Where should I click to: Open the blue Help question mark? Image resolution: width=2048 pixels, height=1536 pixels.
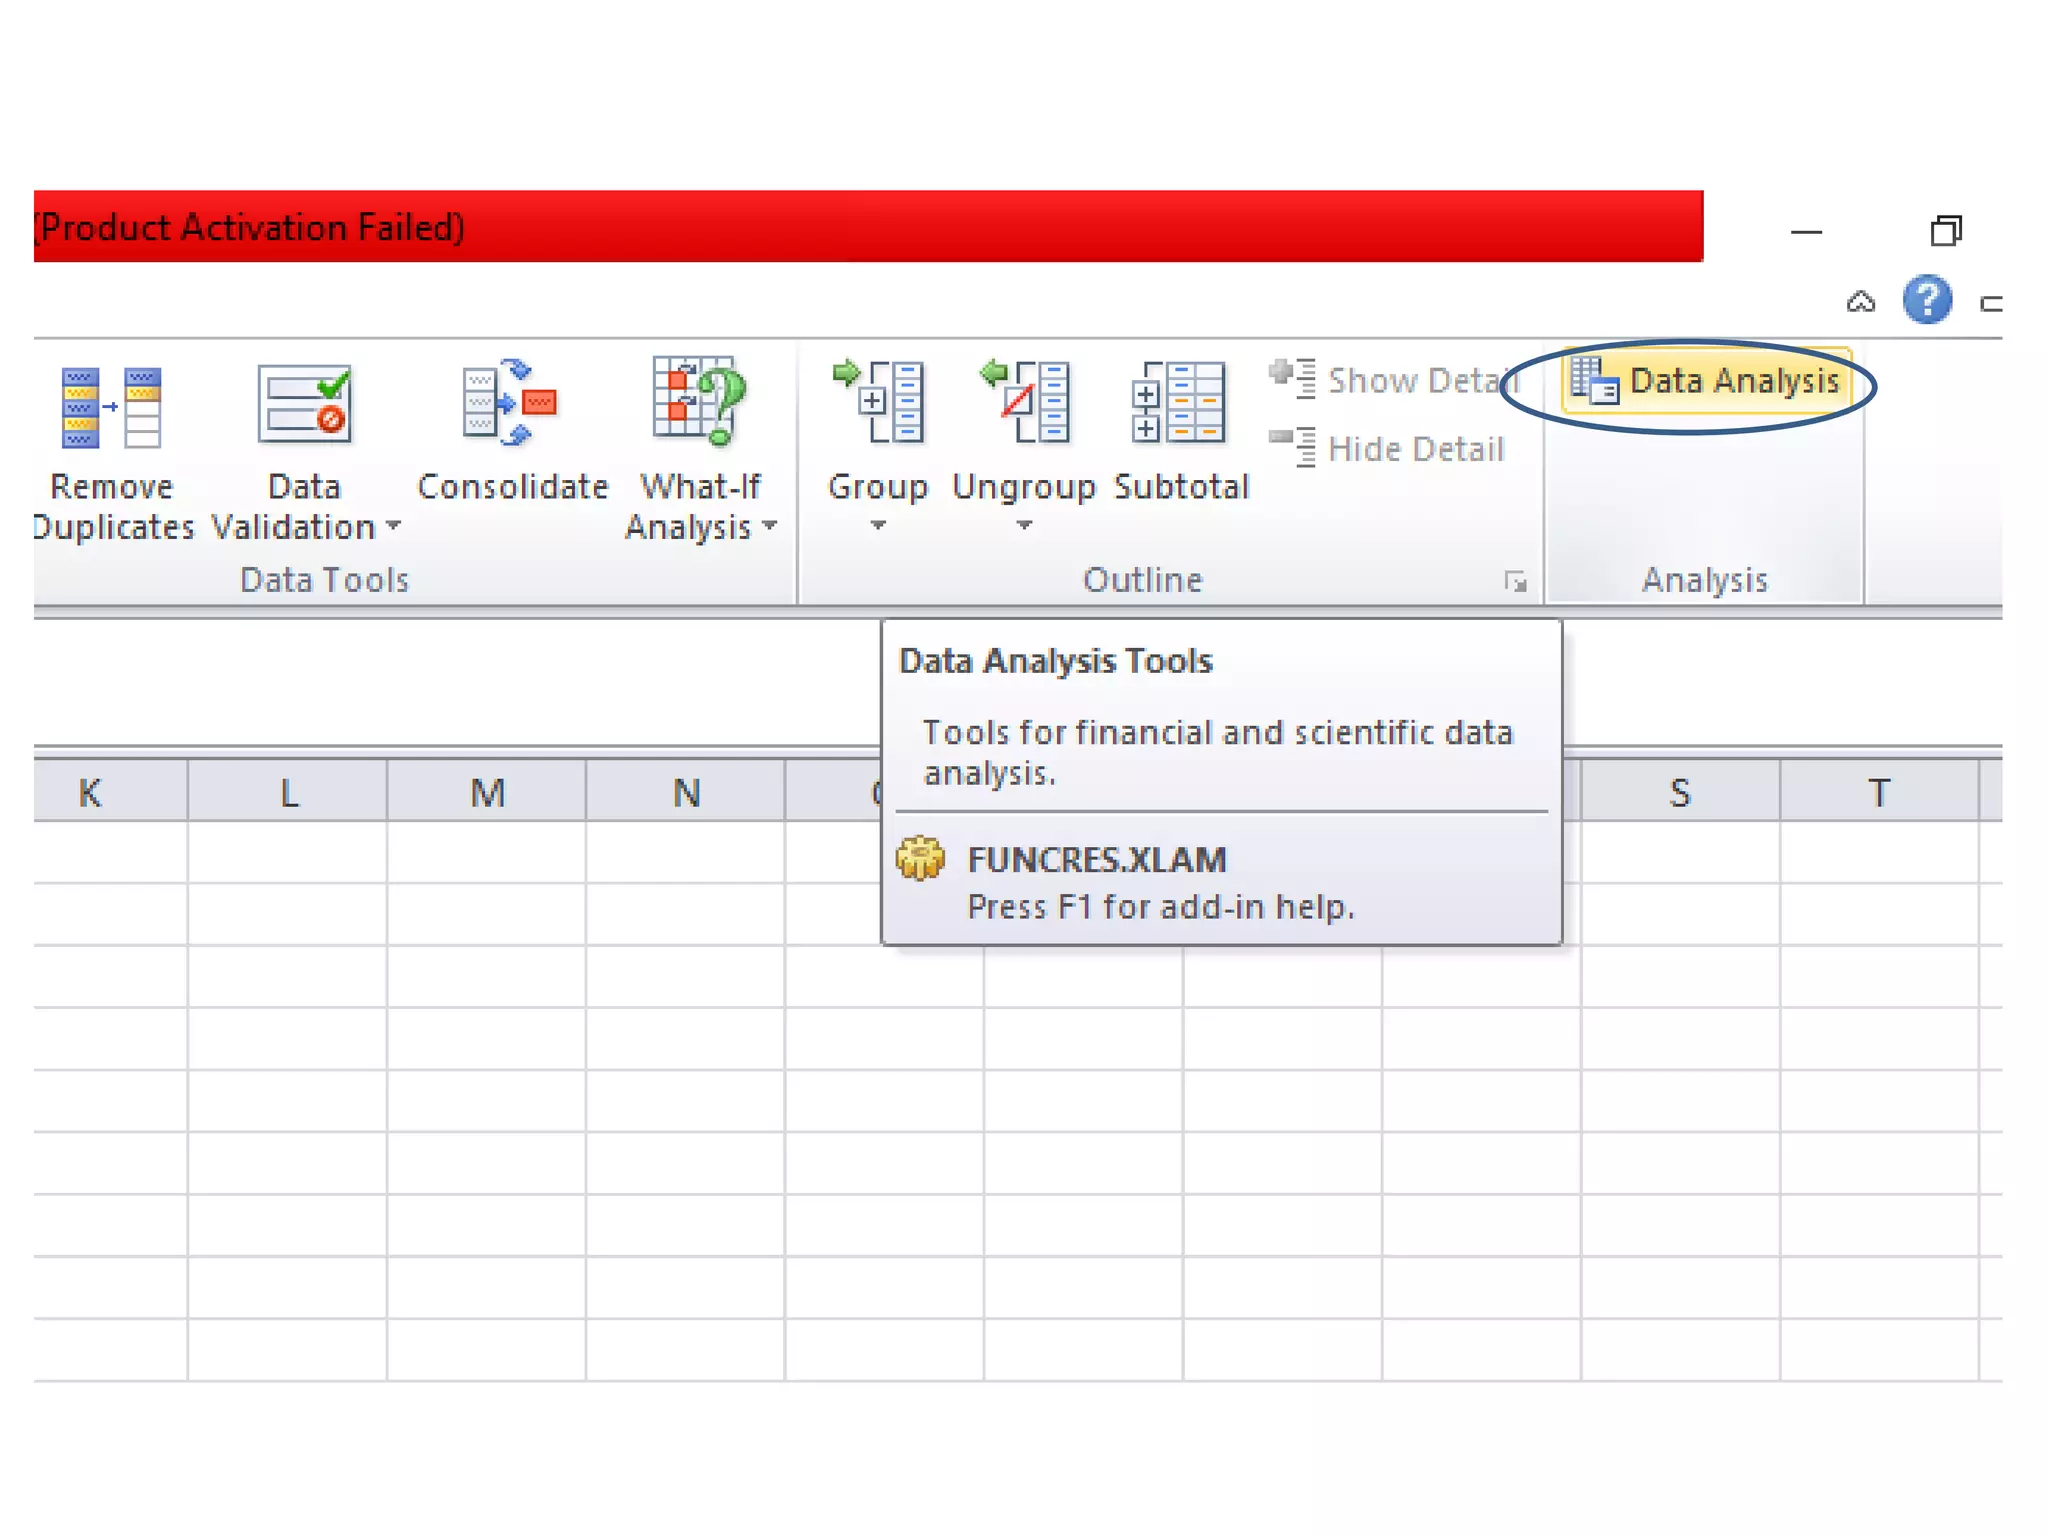[1926, 300]
